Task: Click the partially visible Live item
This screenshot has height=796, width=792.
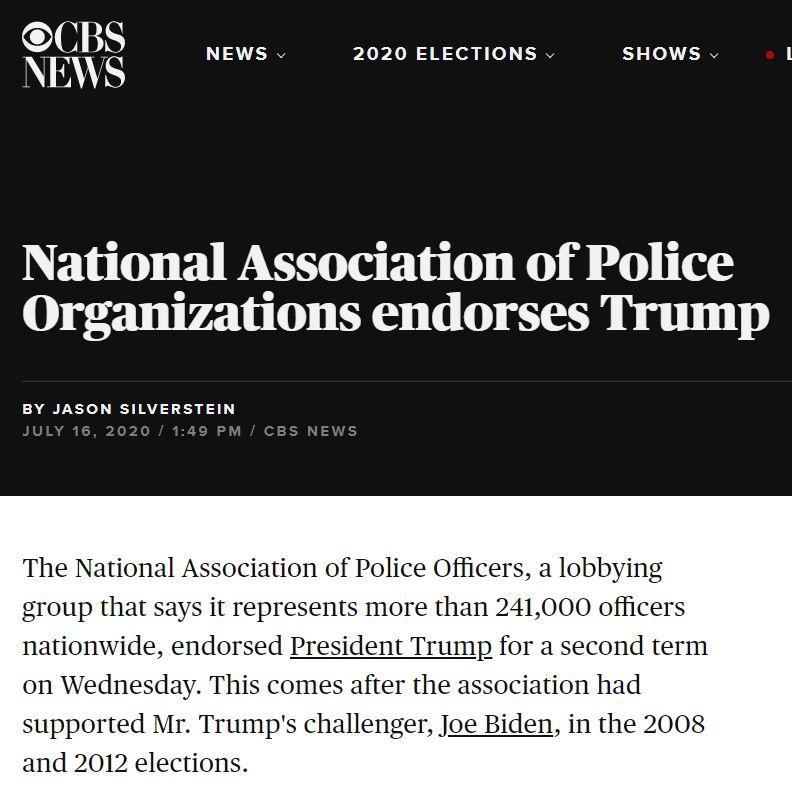Action: 788,54
